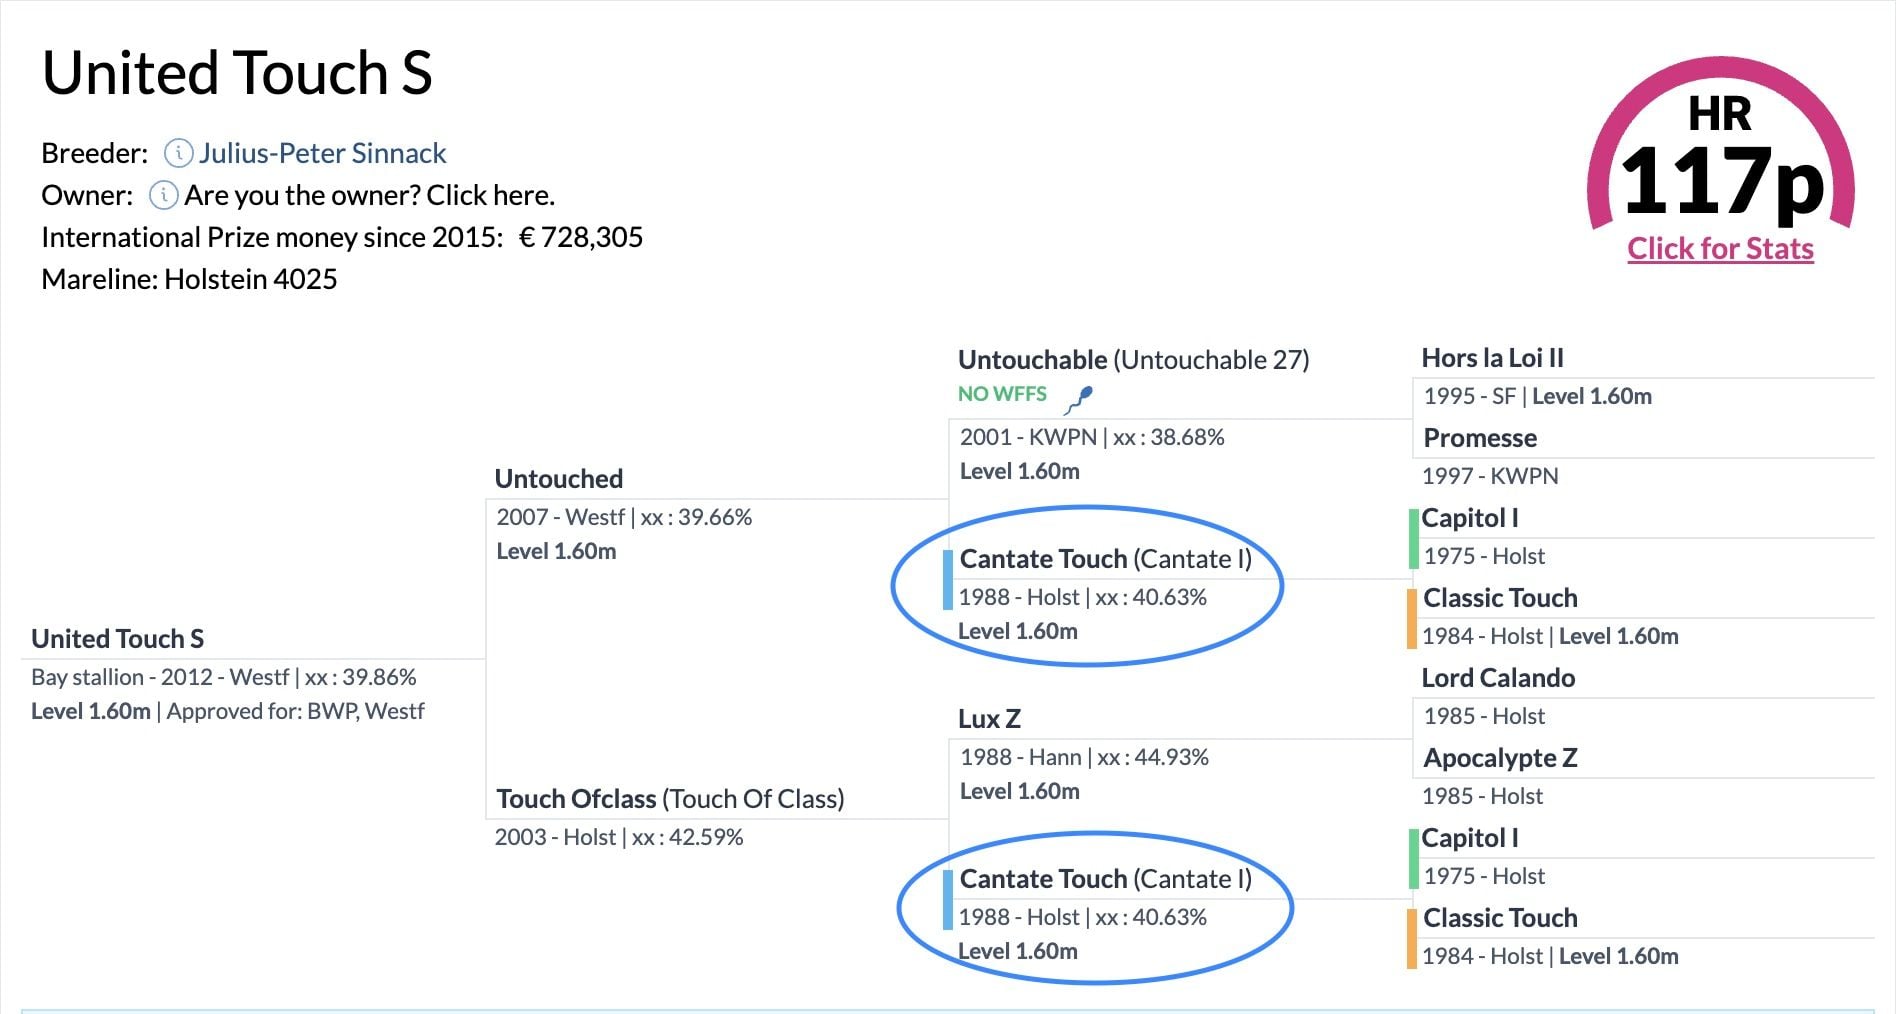
Task: Open the Promesse ancestor entry
Action: pos(1480,438)
